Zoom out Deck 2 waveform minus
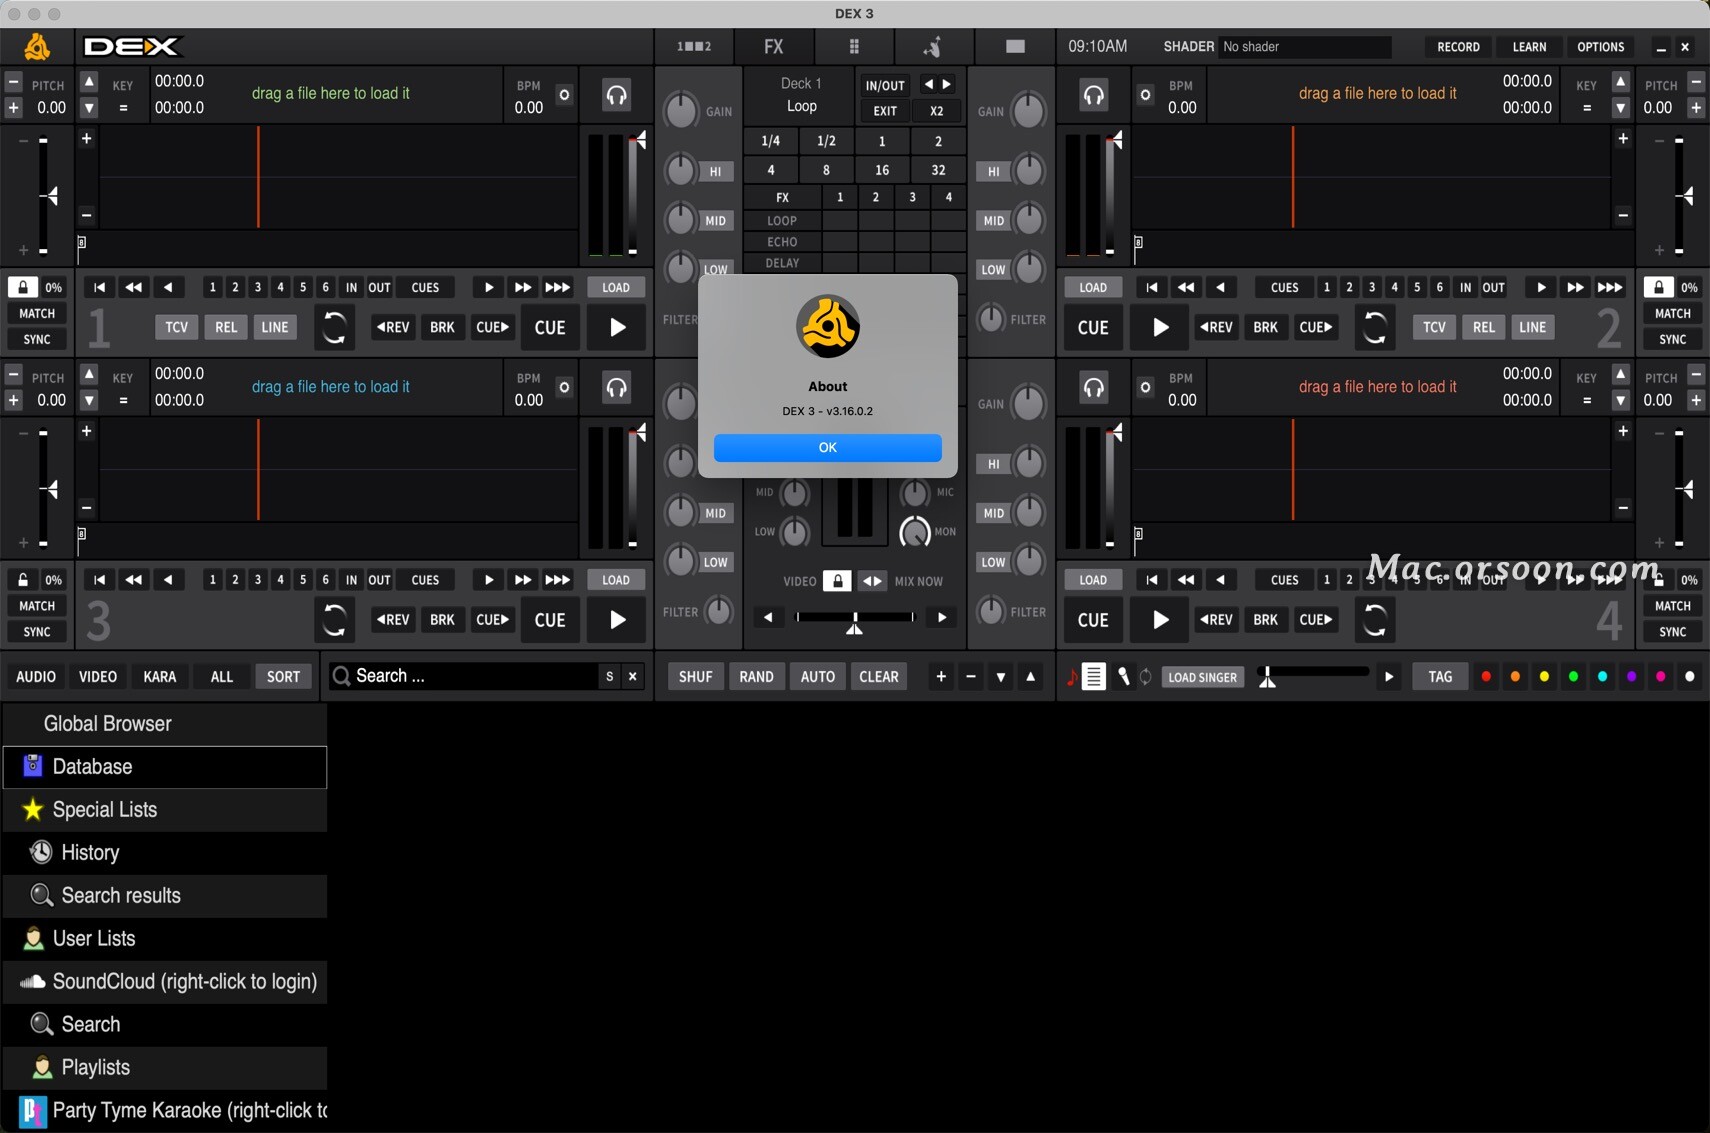This screenshot has width=1710, height=1133. pos(1623,215)
